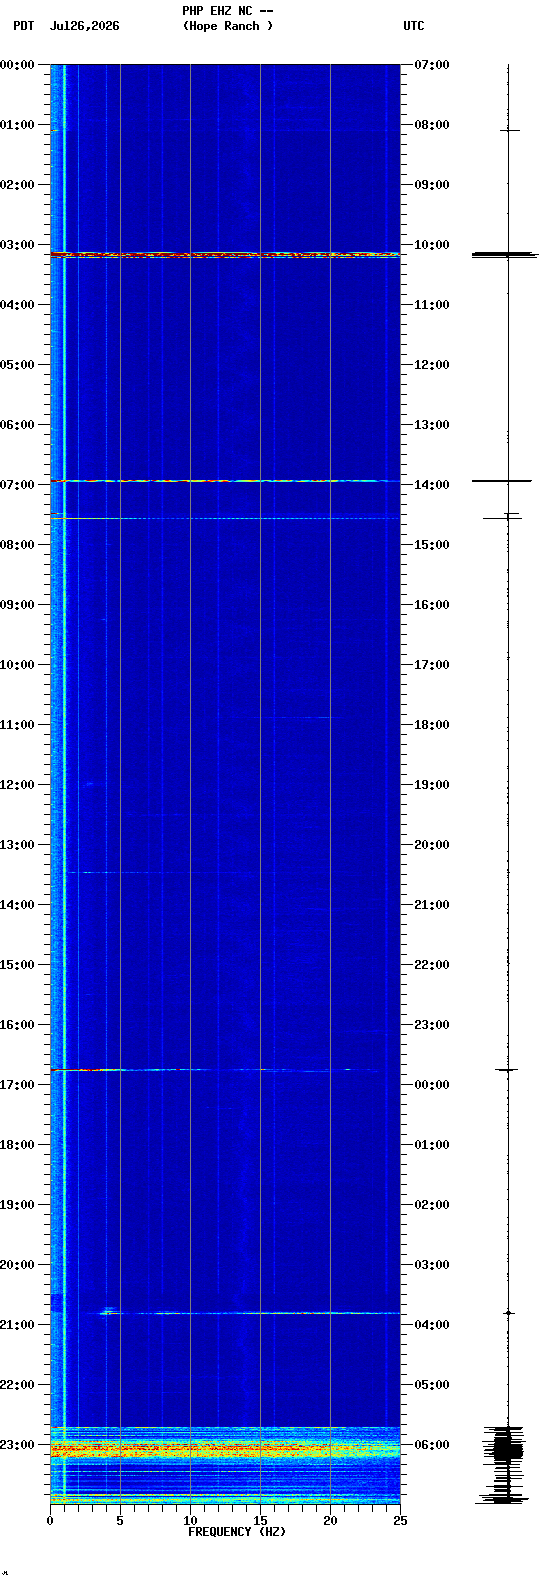
Task: Click 09:00 on the PDT axis
Action: tap(17, 605)
